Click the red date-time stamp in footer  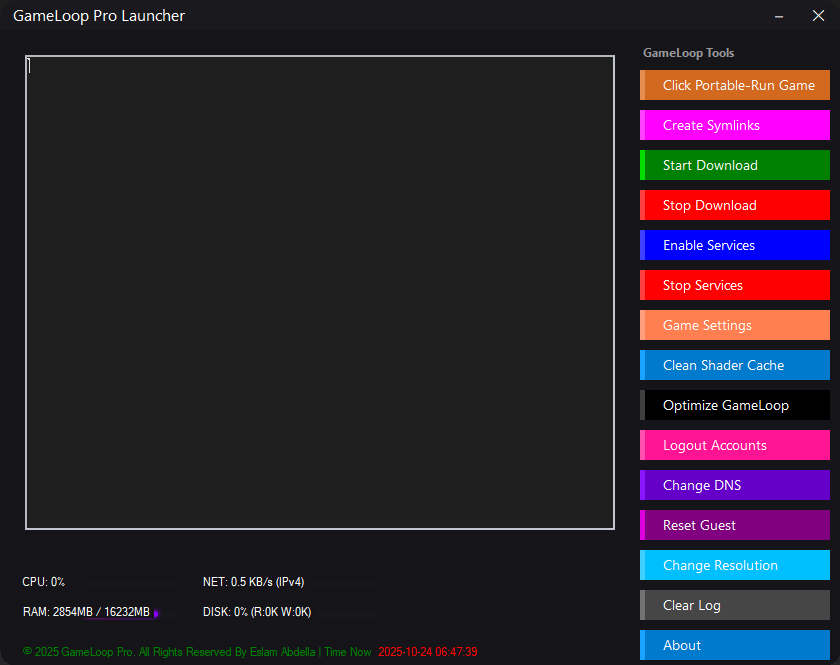(x=428, y=652)
